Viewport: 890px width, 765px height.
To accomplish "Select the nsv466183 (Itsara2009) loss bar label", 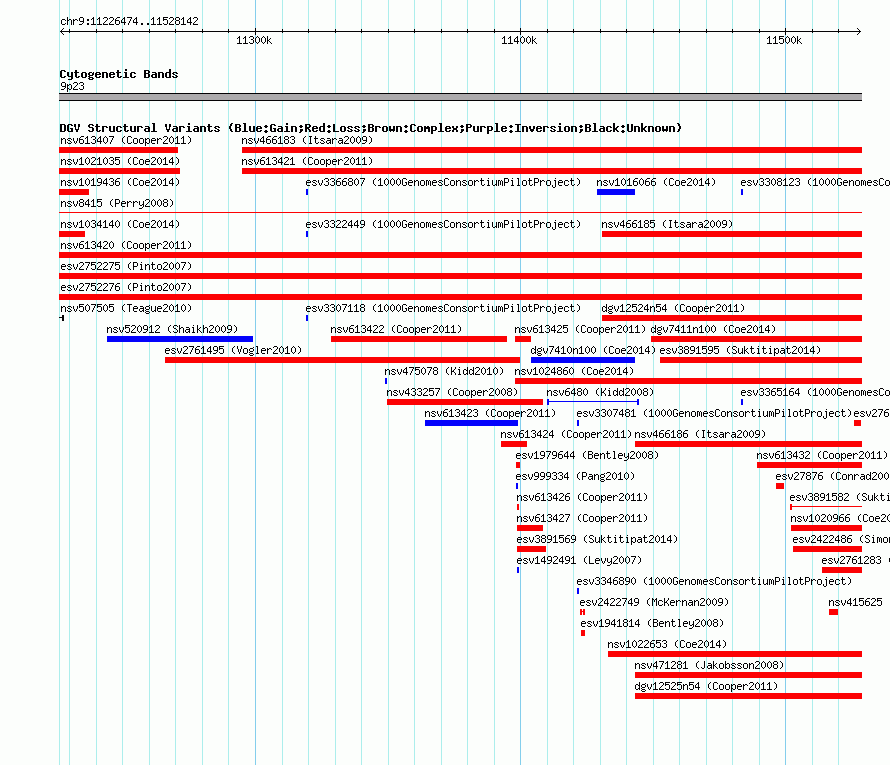I will pos(307,140).
